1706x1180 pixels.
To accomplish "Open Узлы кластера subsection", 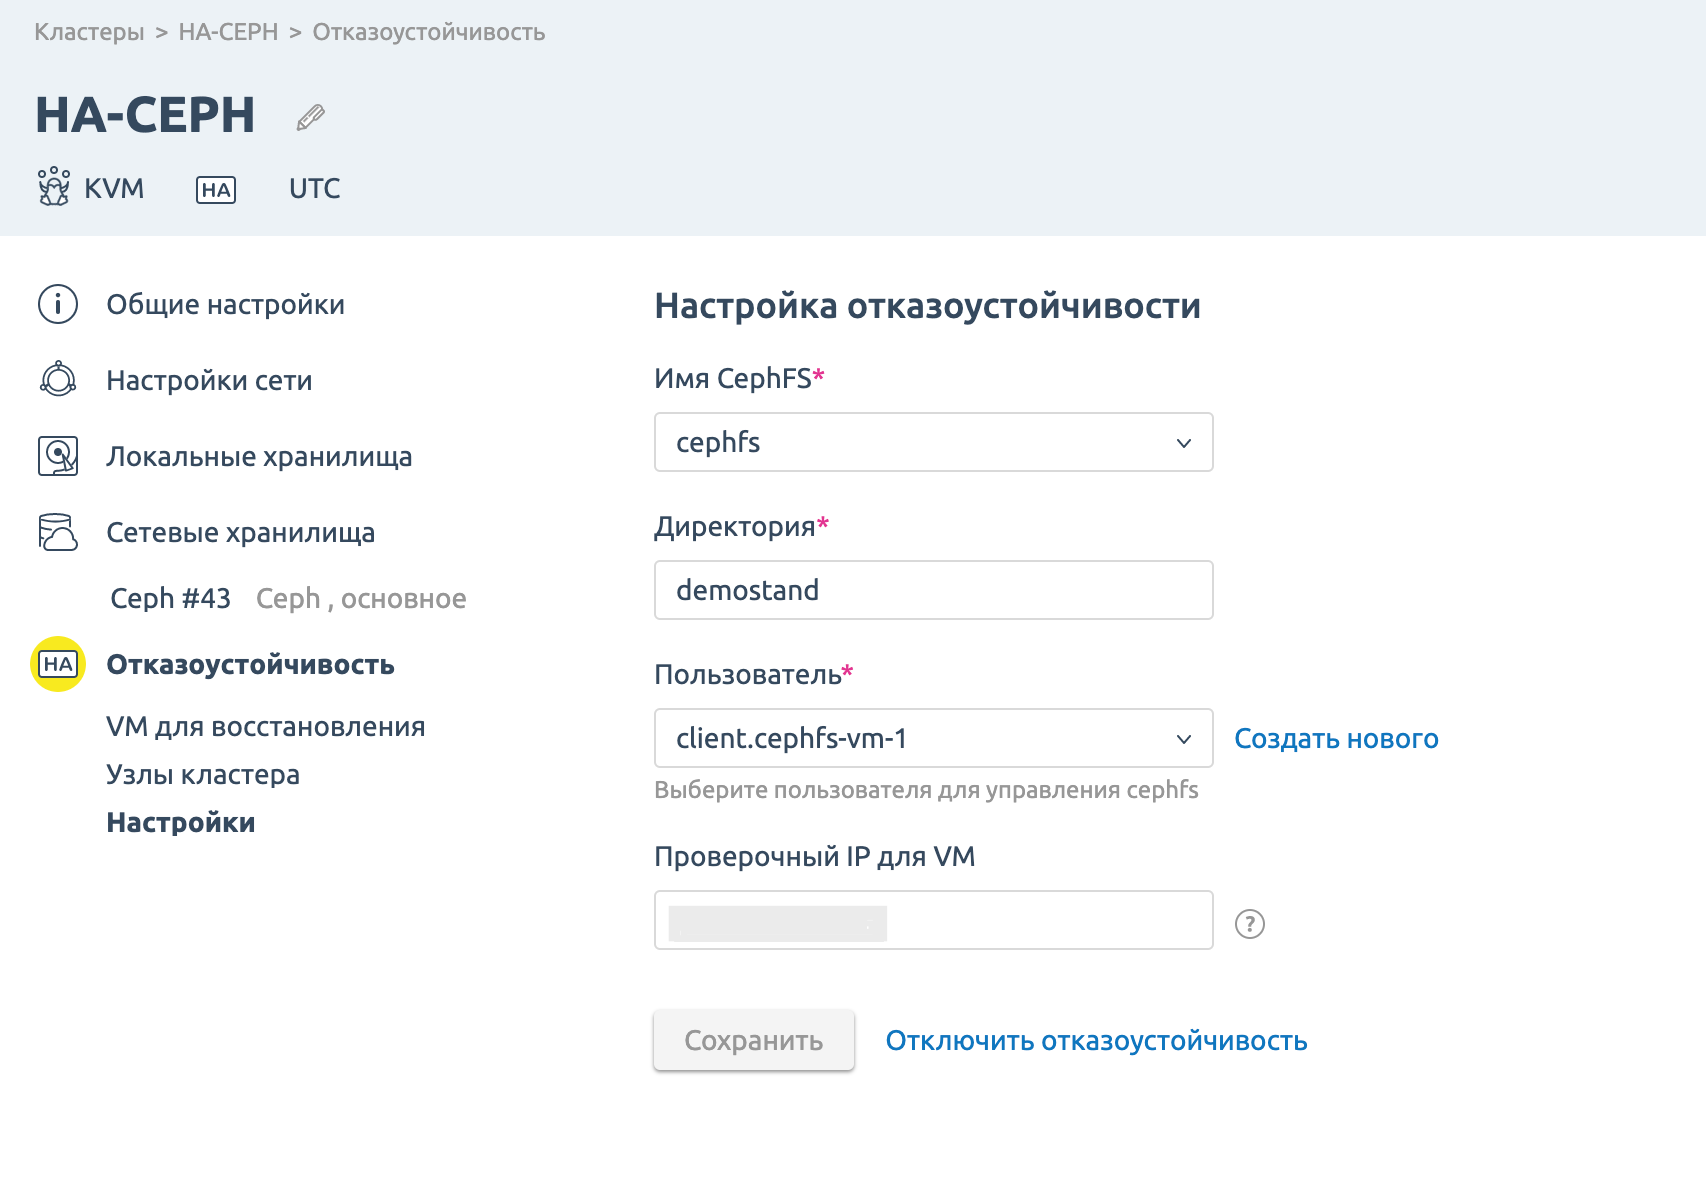I will (203, 774).
